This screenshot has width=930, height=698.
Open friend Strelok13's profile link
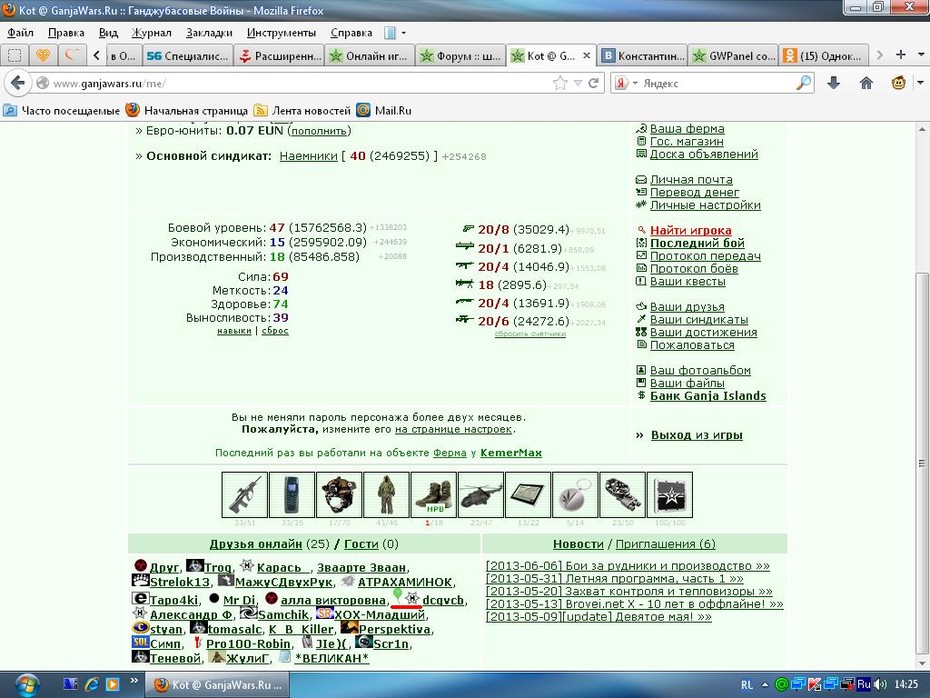coord(179,582)
